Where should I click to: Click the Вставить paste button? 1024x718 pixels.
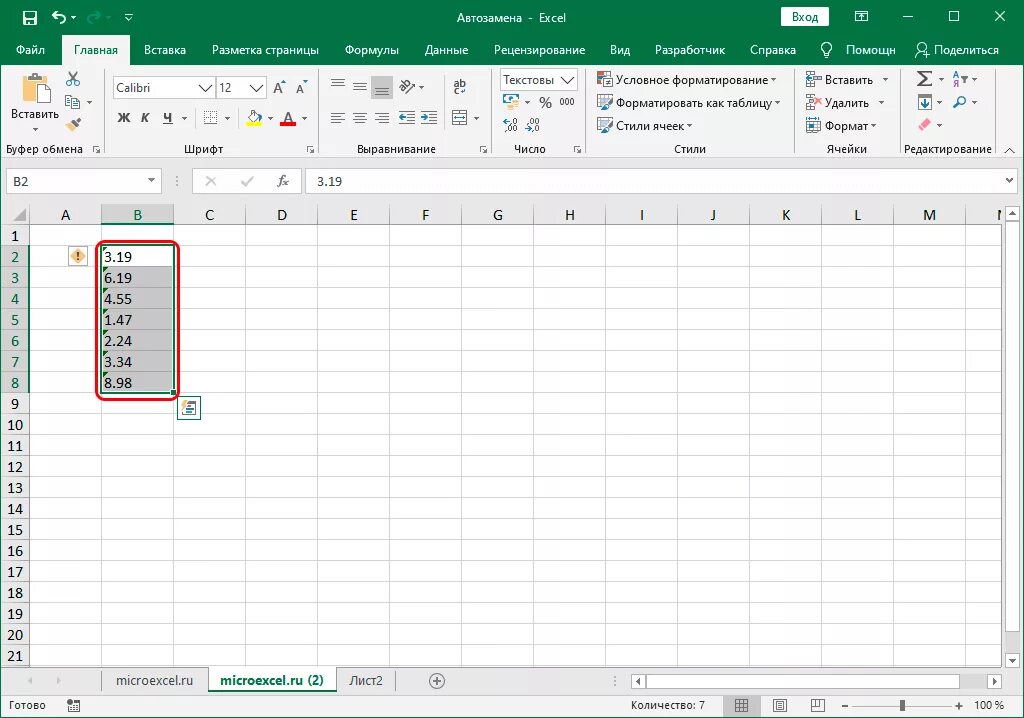pos(35,98)
